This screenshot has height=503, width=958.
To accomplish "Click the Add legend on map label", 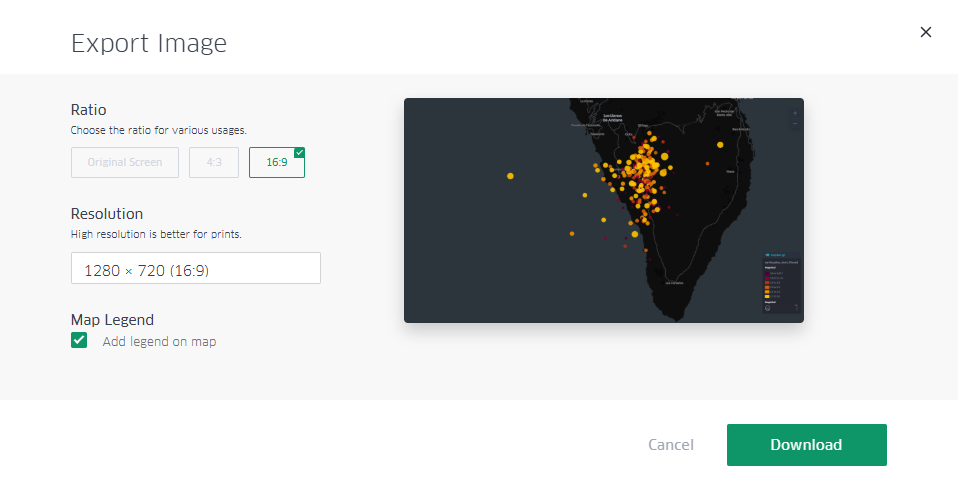I will 159,342.
